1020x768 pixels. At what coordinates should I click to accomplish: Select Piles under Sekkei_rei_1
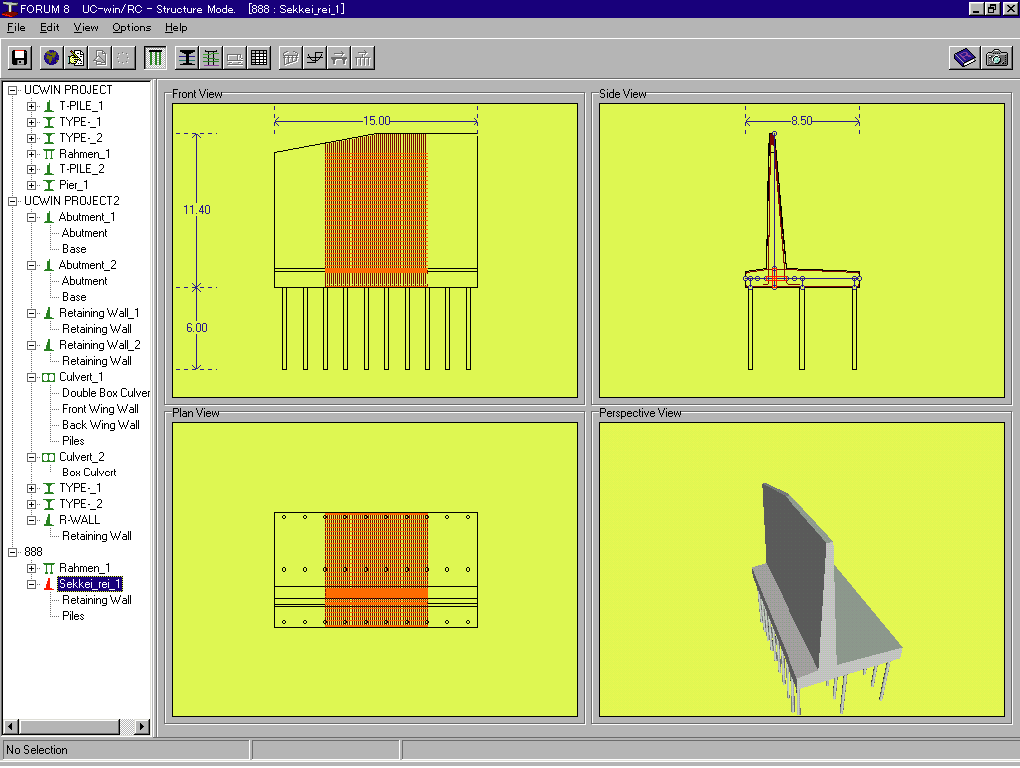pos(73,616)
